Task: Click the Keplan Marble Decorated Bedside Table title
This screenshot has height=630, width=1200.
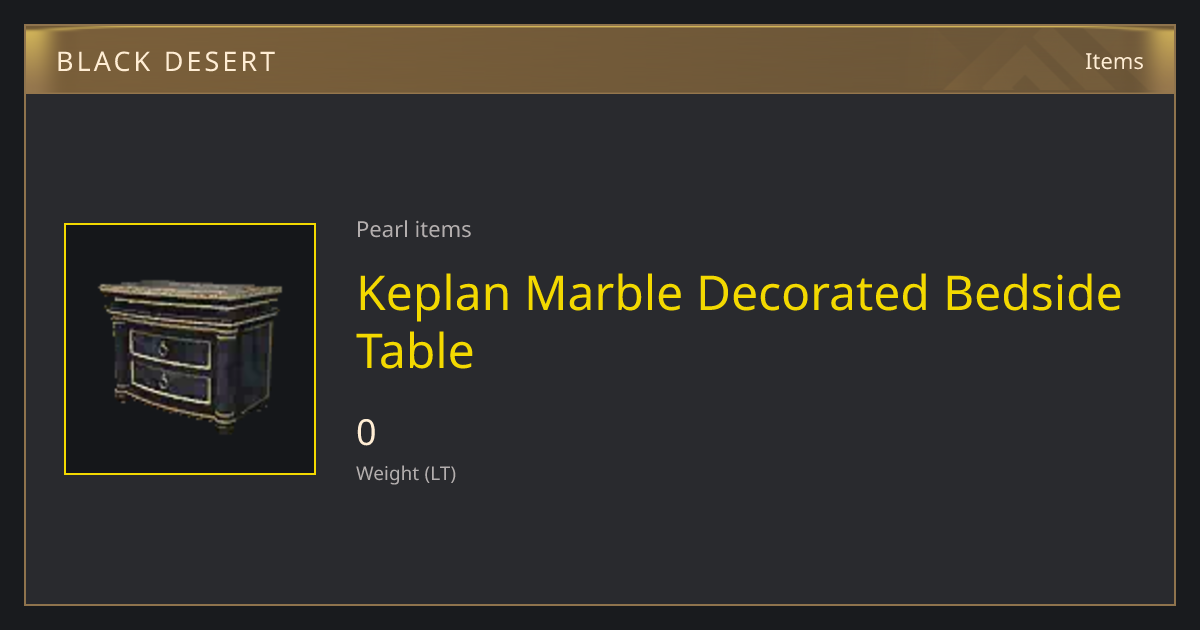Action: pos(739,322)
